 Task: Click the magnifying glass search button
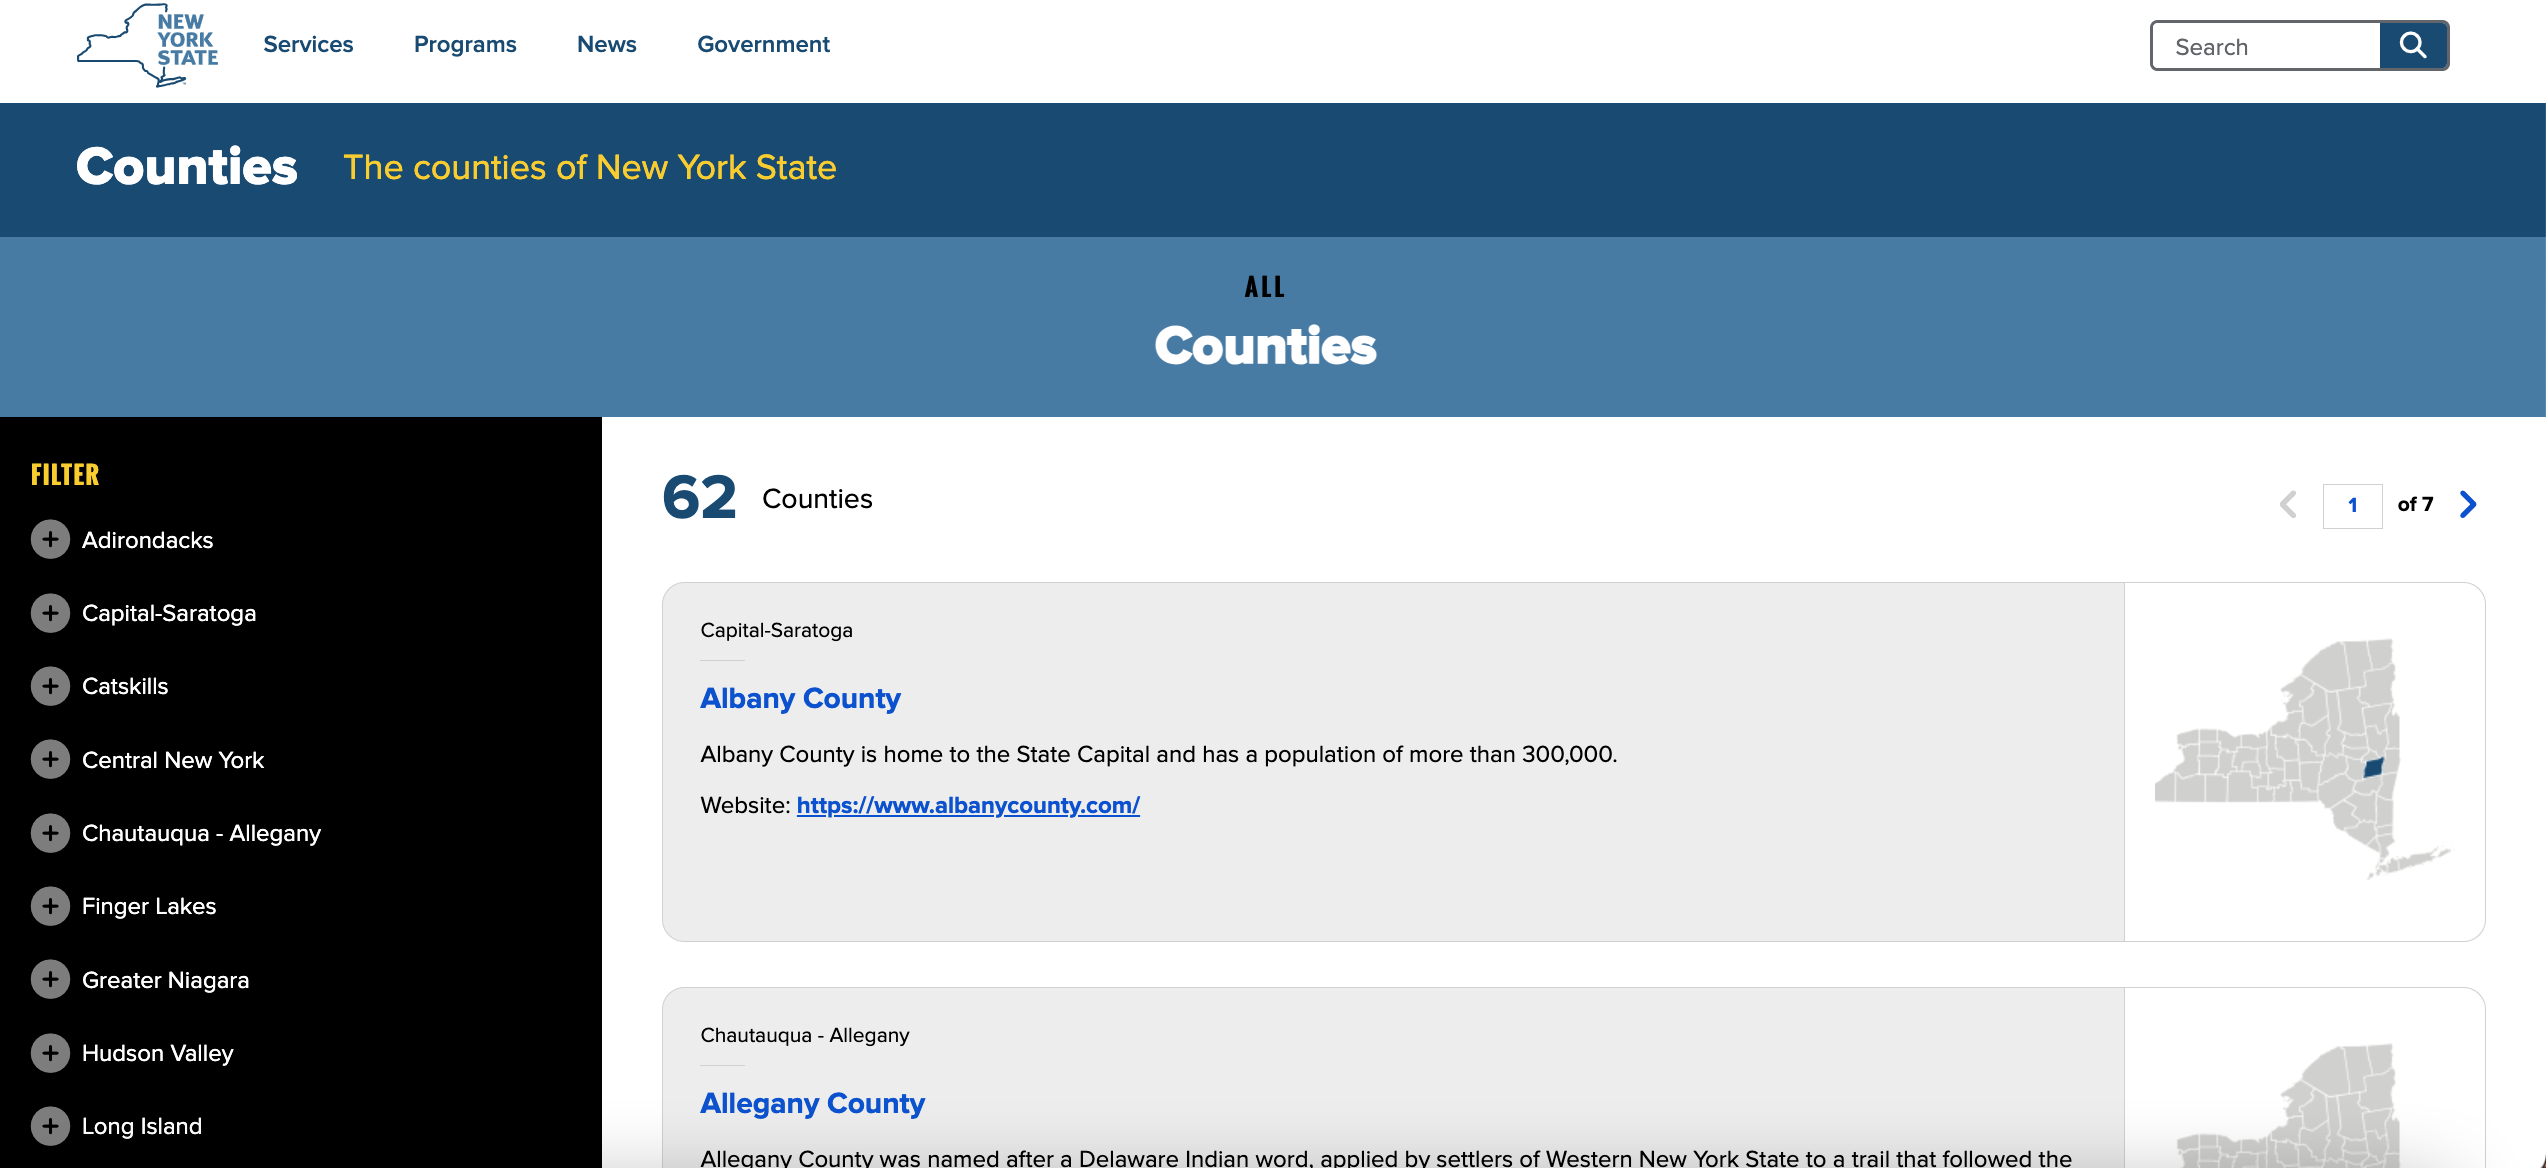pyautogui.click(x=2413, y=45)
